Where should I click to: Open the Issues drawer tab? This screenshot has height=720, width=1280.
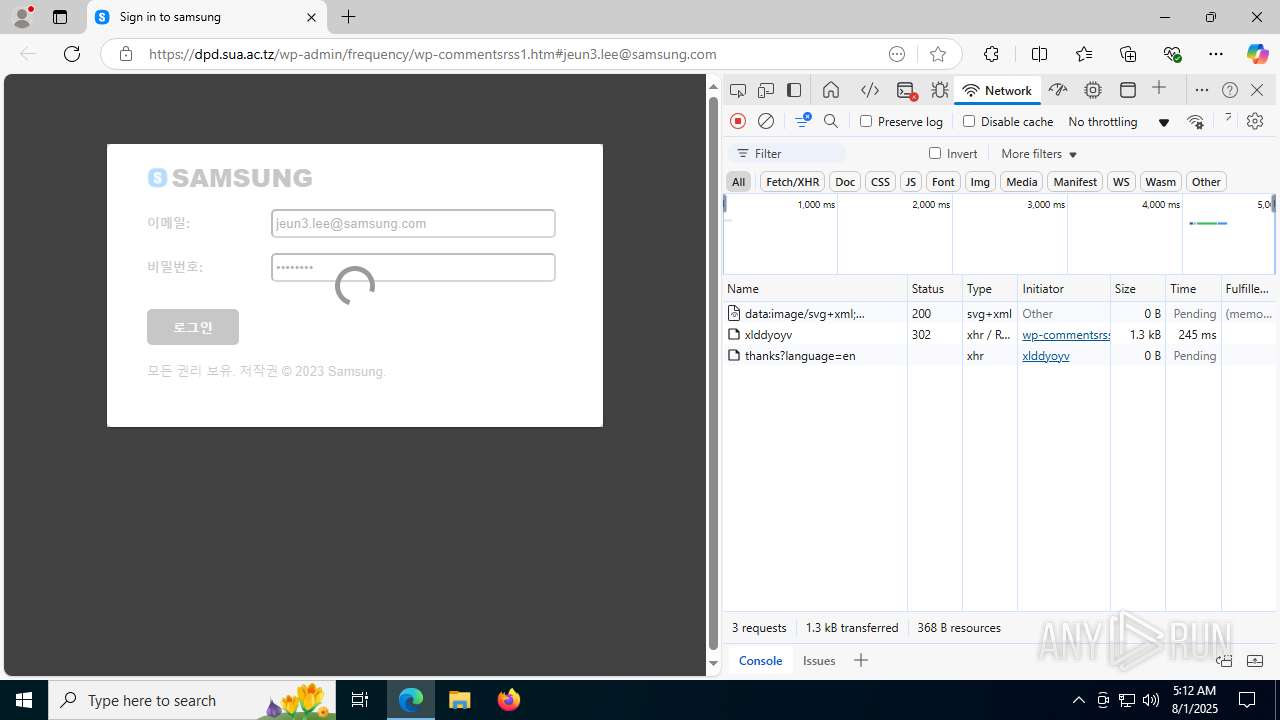(819, 660)
